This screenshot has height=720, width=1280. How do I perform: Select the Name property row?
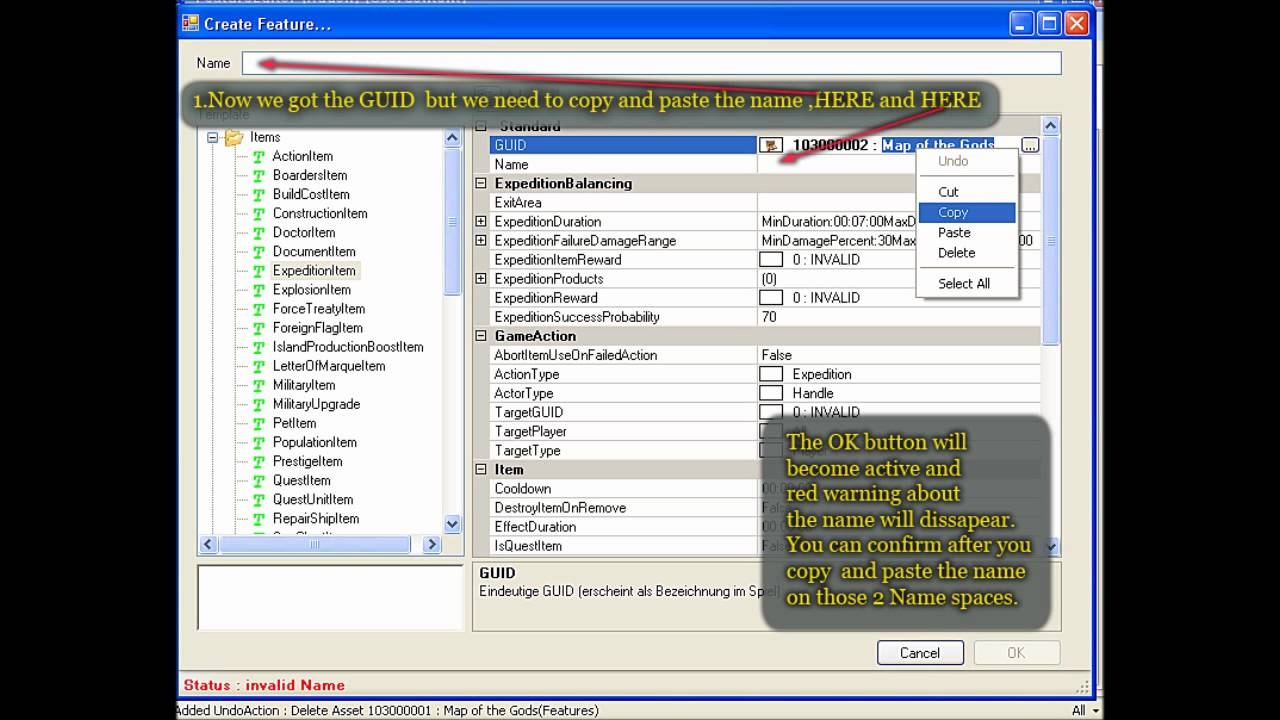point(765,164)
